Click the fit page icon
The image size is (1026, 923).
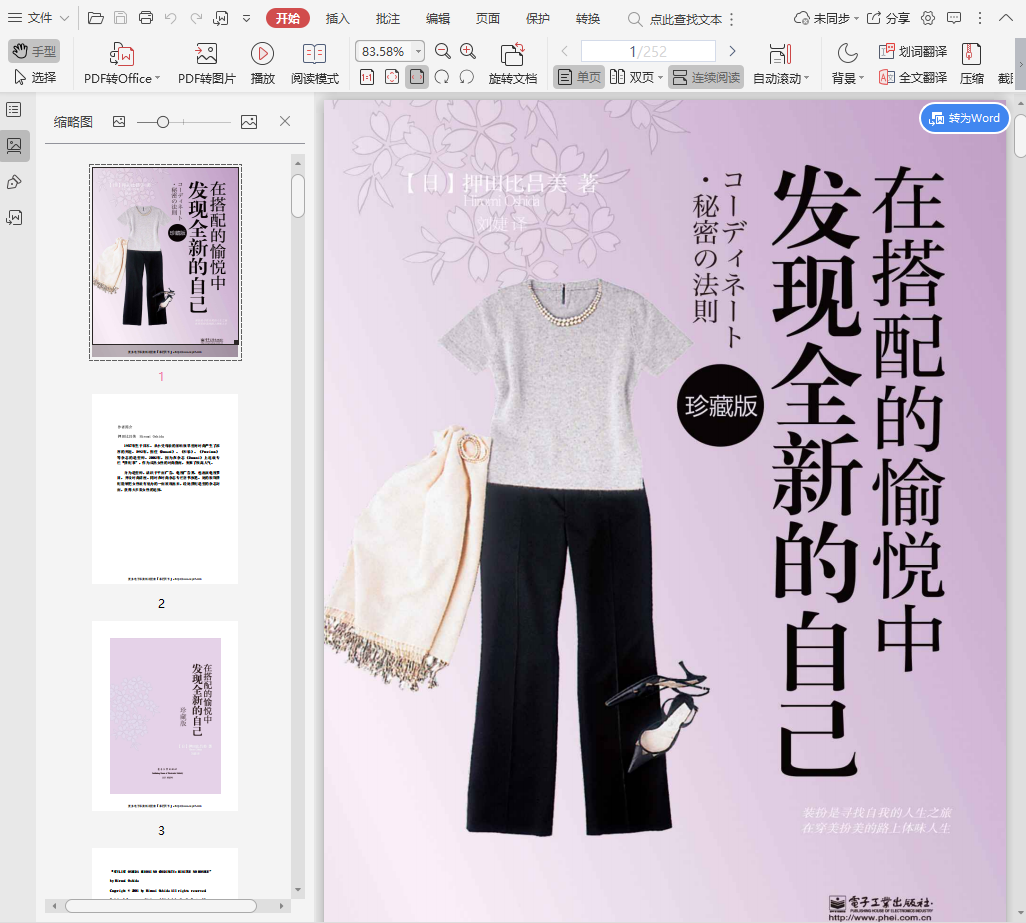392,77
